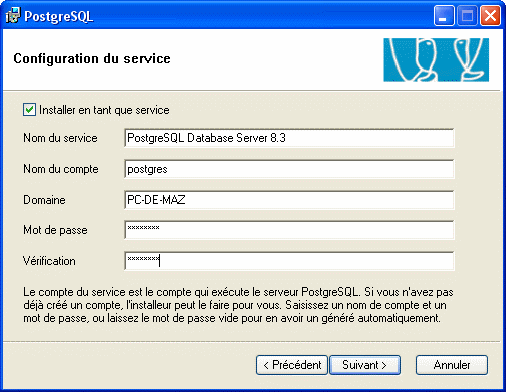Click the 'Configuration du service' heading
506x392 pixels.
[x=92, y=58]
